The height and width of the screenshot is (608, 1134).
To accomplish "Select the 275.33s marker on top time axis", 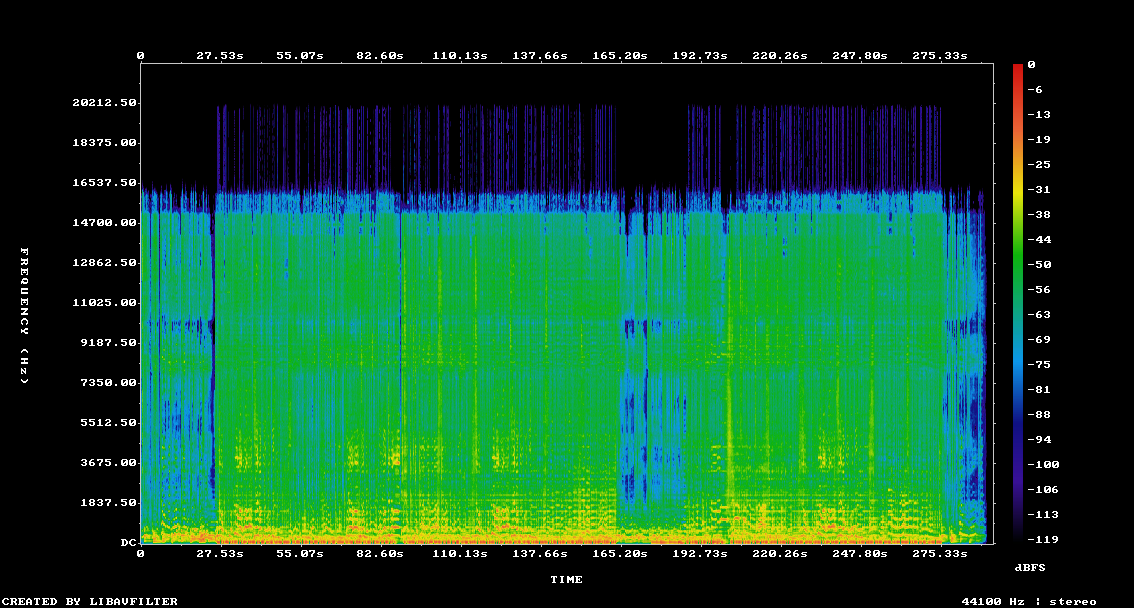I will (940, 56).
